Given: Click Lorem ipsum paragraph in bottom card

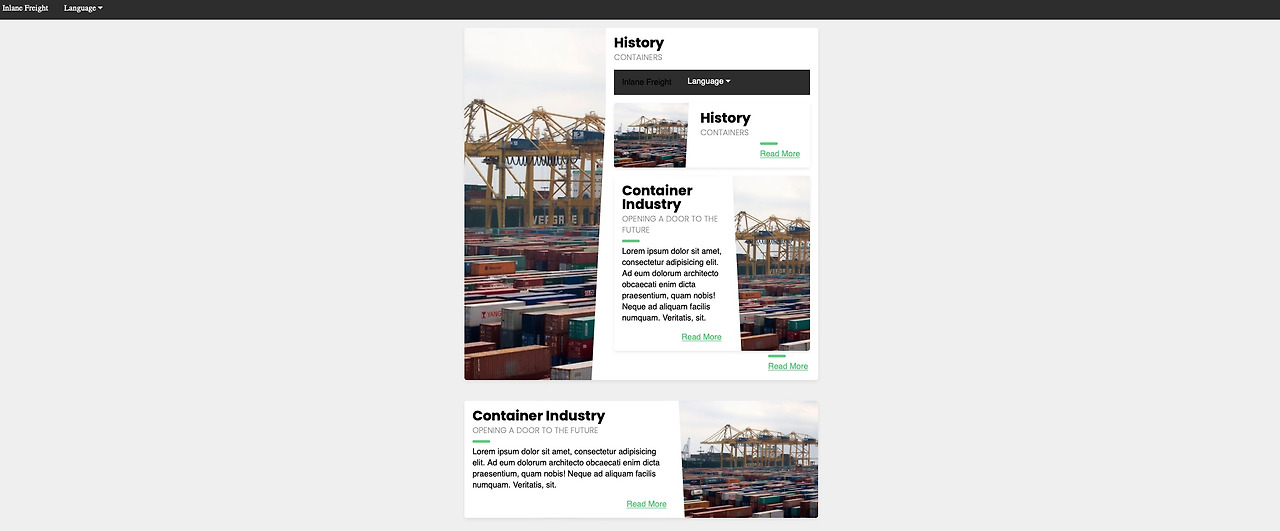Looking at the screenshot, I should pos(566,468).
